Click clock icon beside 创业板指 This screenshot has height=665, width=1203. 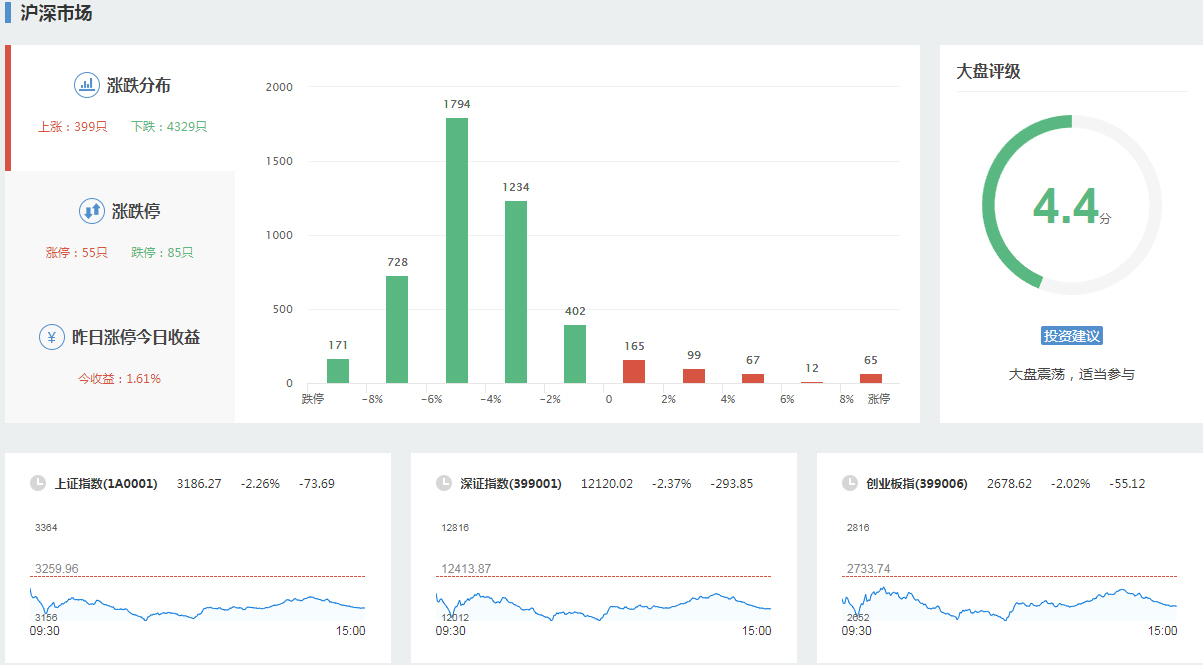pos(850,484)
